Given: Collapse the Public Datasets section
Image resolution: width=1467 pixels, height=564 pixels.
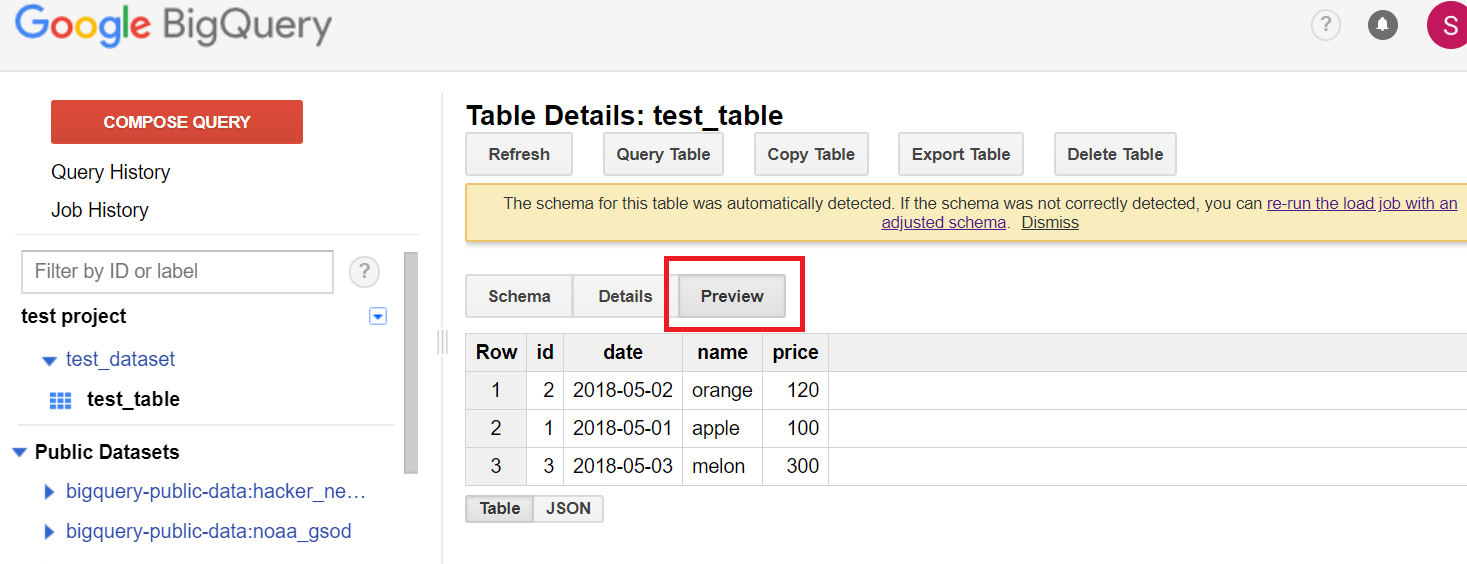Looking at the screenshot, I should [x=19, y=453].
